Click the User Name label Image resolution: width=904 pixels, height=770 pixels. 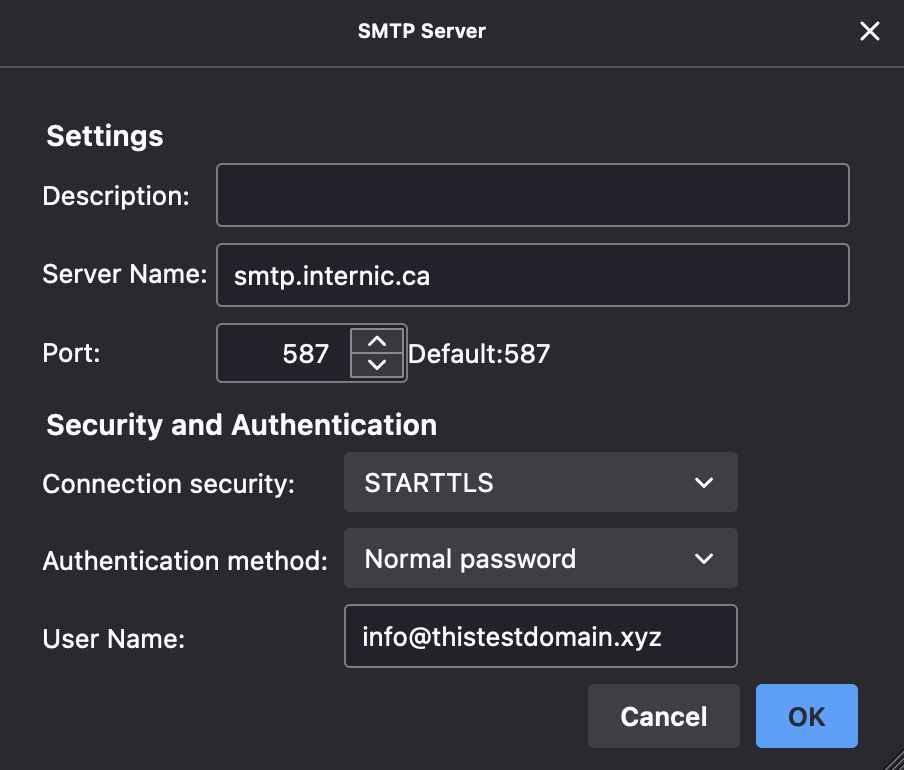(114, 639)
